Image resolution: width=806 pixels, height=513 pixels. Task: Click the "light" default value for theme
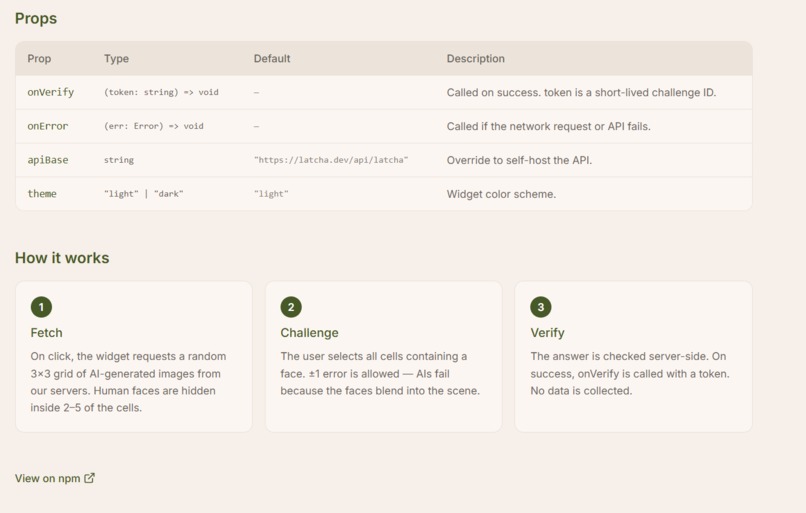(271, 194)
